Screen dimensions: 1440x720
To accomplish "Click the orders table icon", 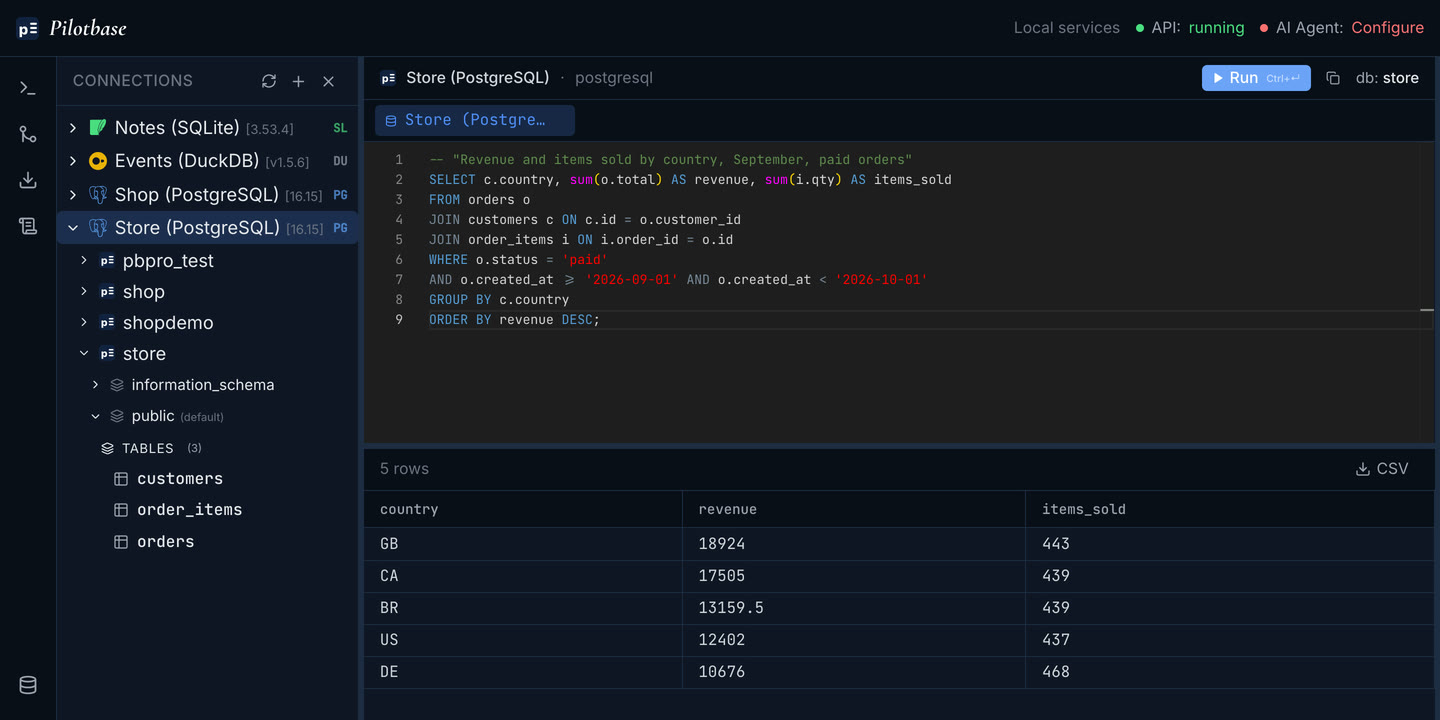I will [x=121, y=542].
